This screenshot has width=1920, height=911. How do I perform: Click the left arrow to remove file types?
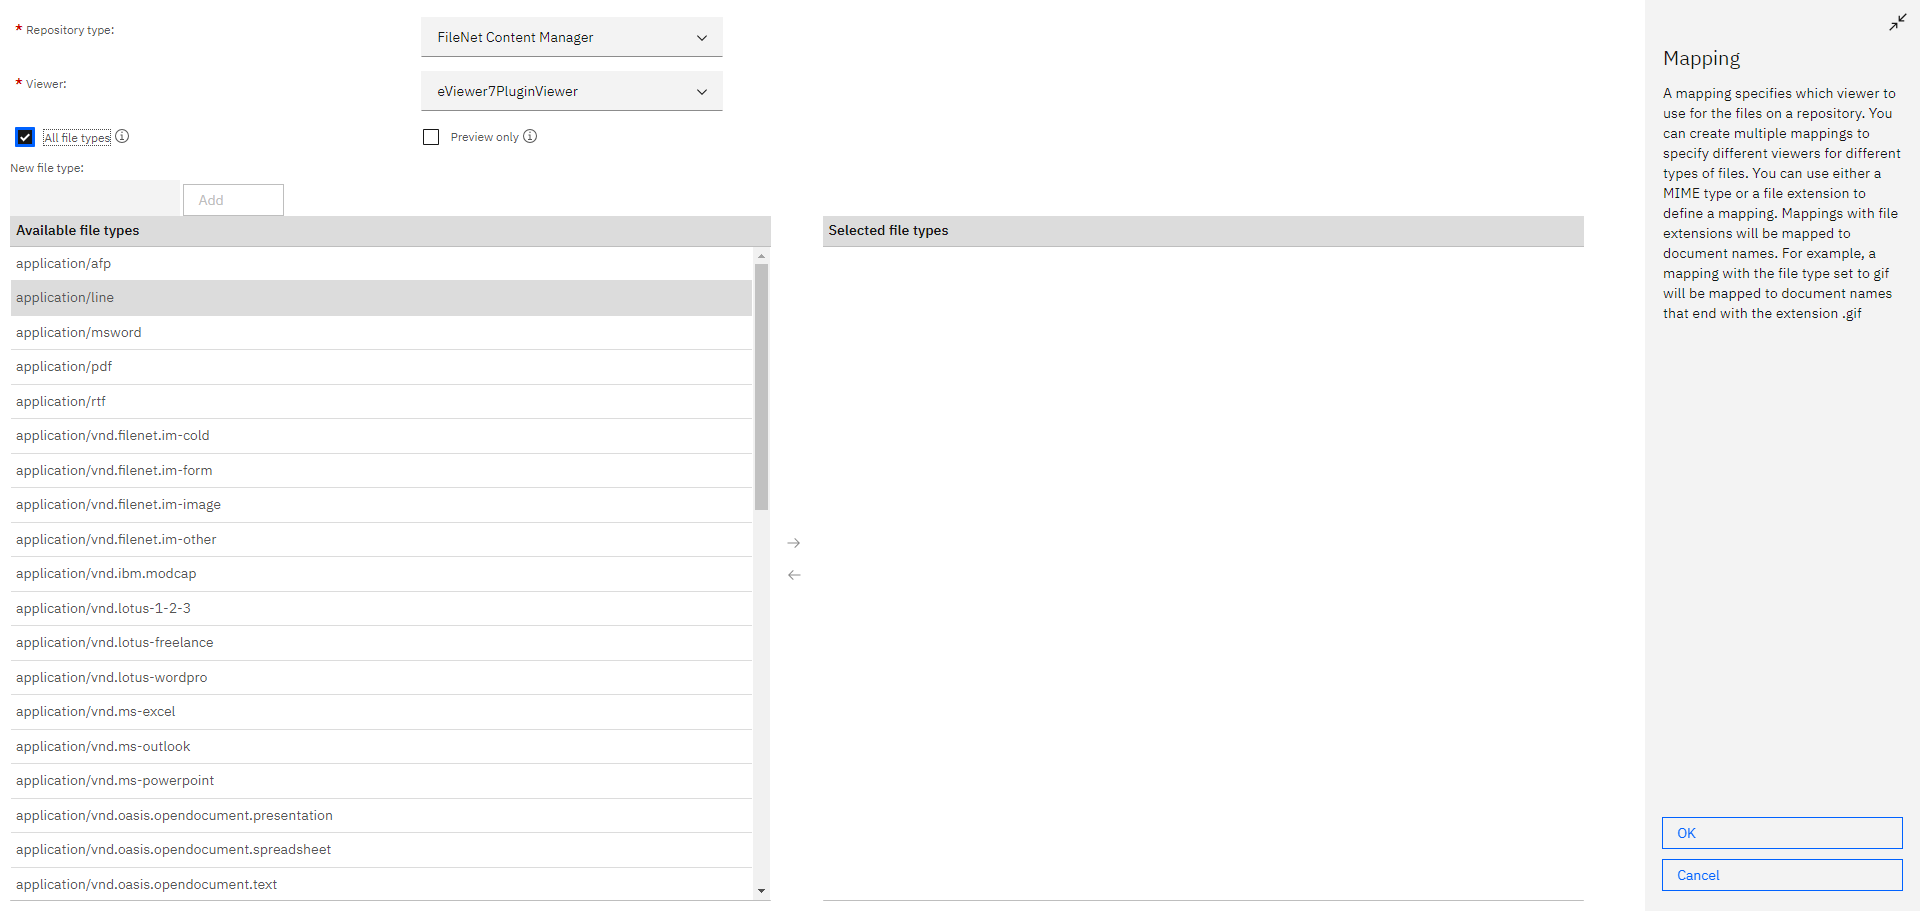(793, 575)
